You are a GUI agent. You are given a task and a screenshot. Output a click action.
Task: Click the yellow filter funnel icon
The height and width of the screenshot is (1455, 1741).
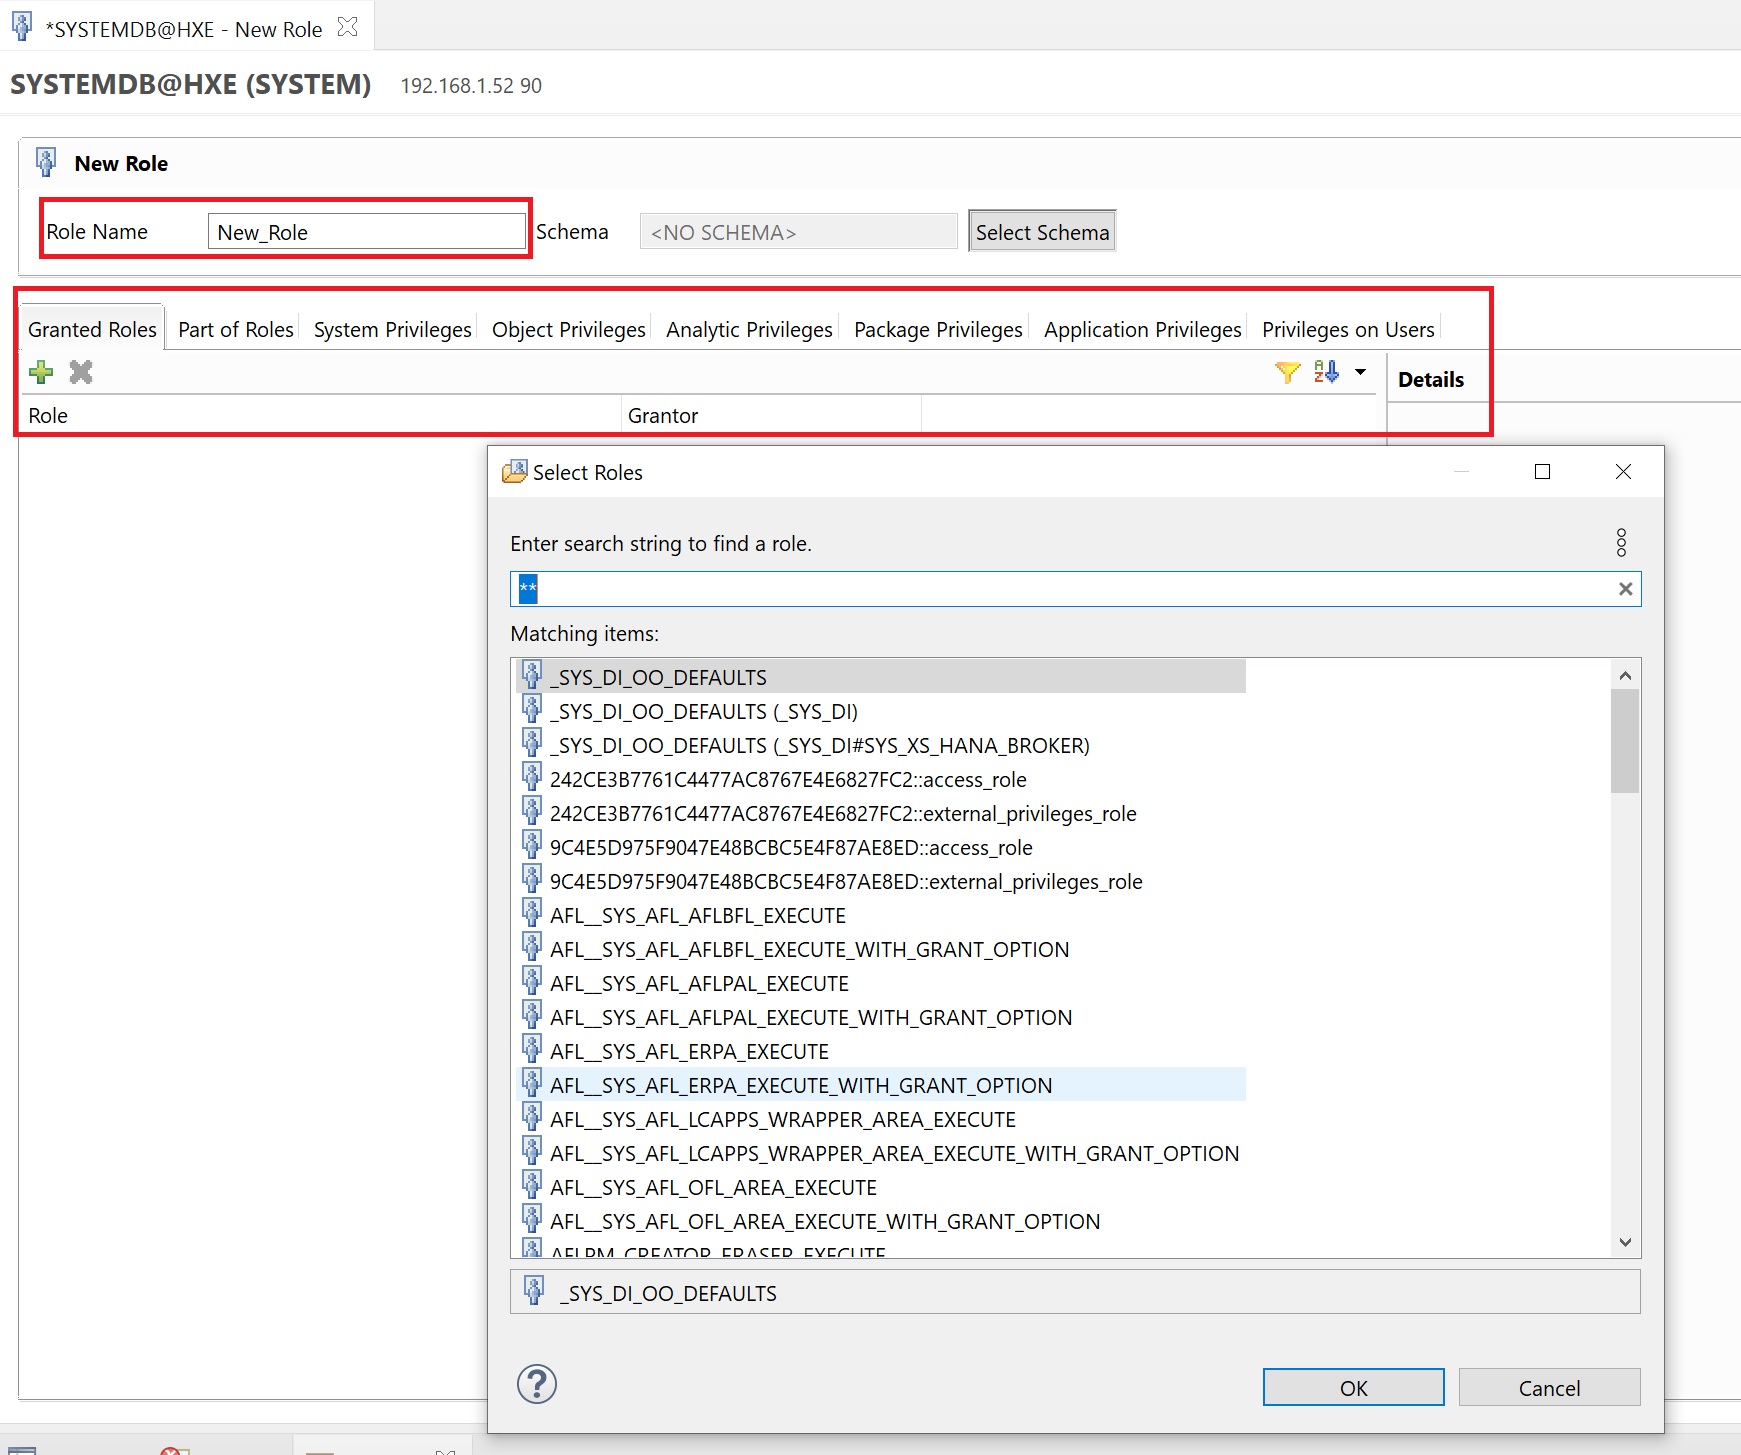click(1287, 373)
